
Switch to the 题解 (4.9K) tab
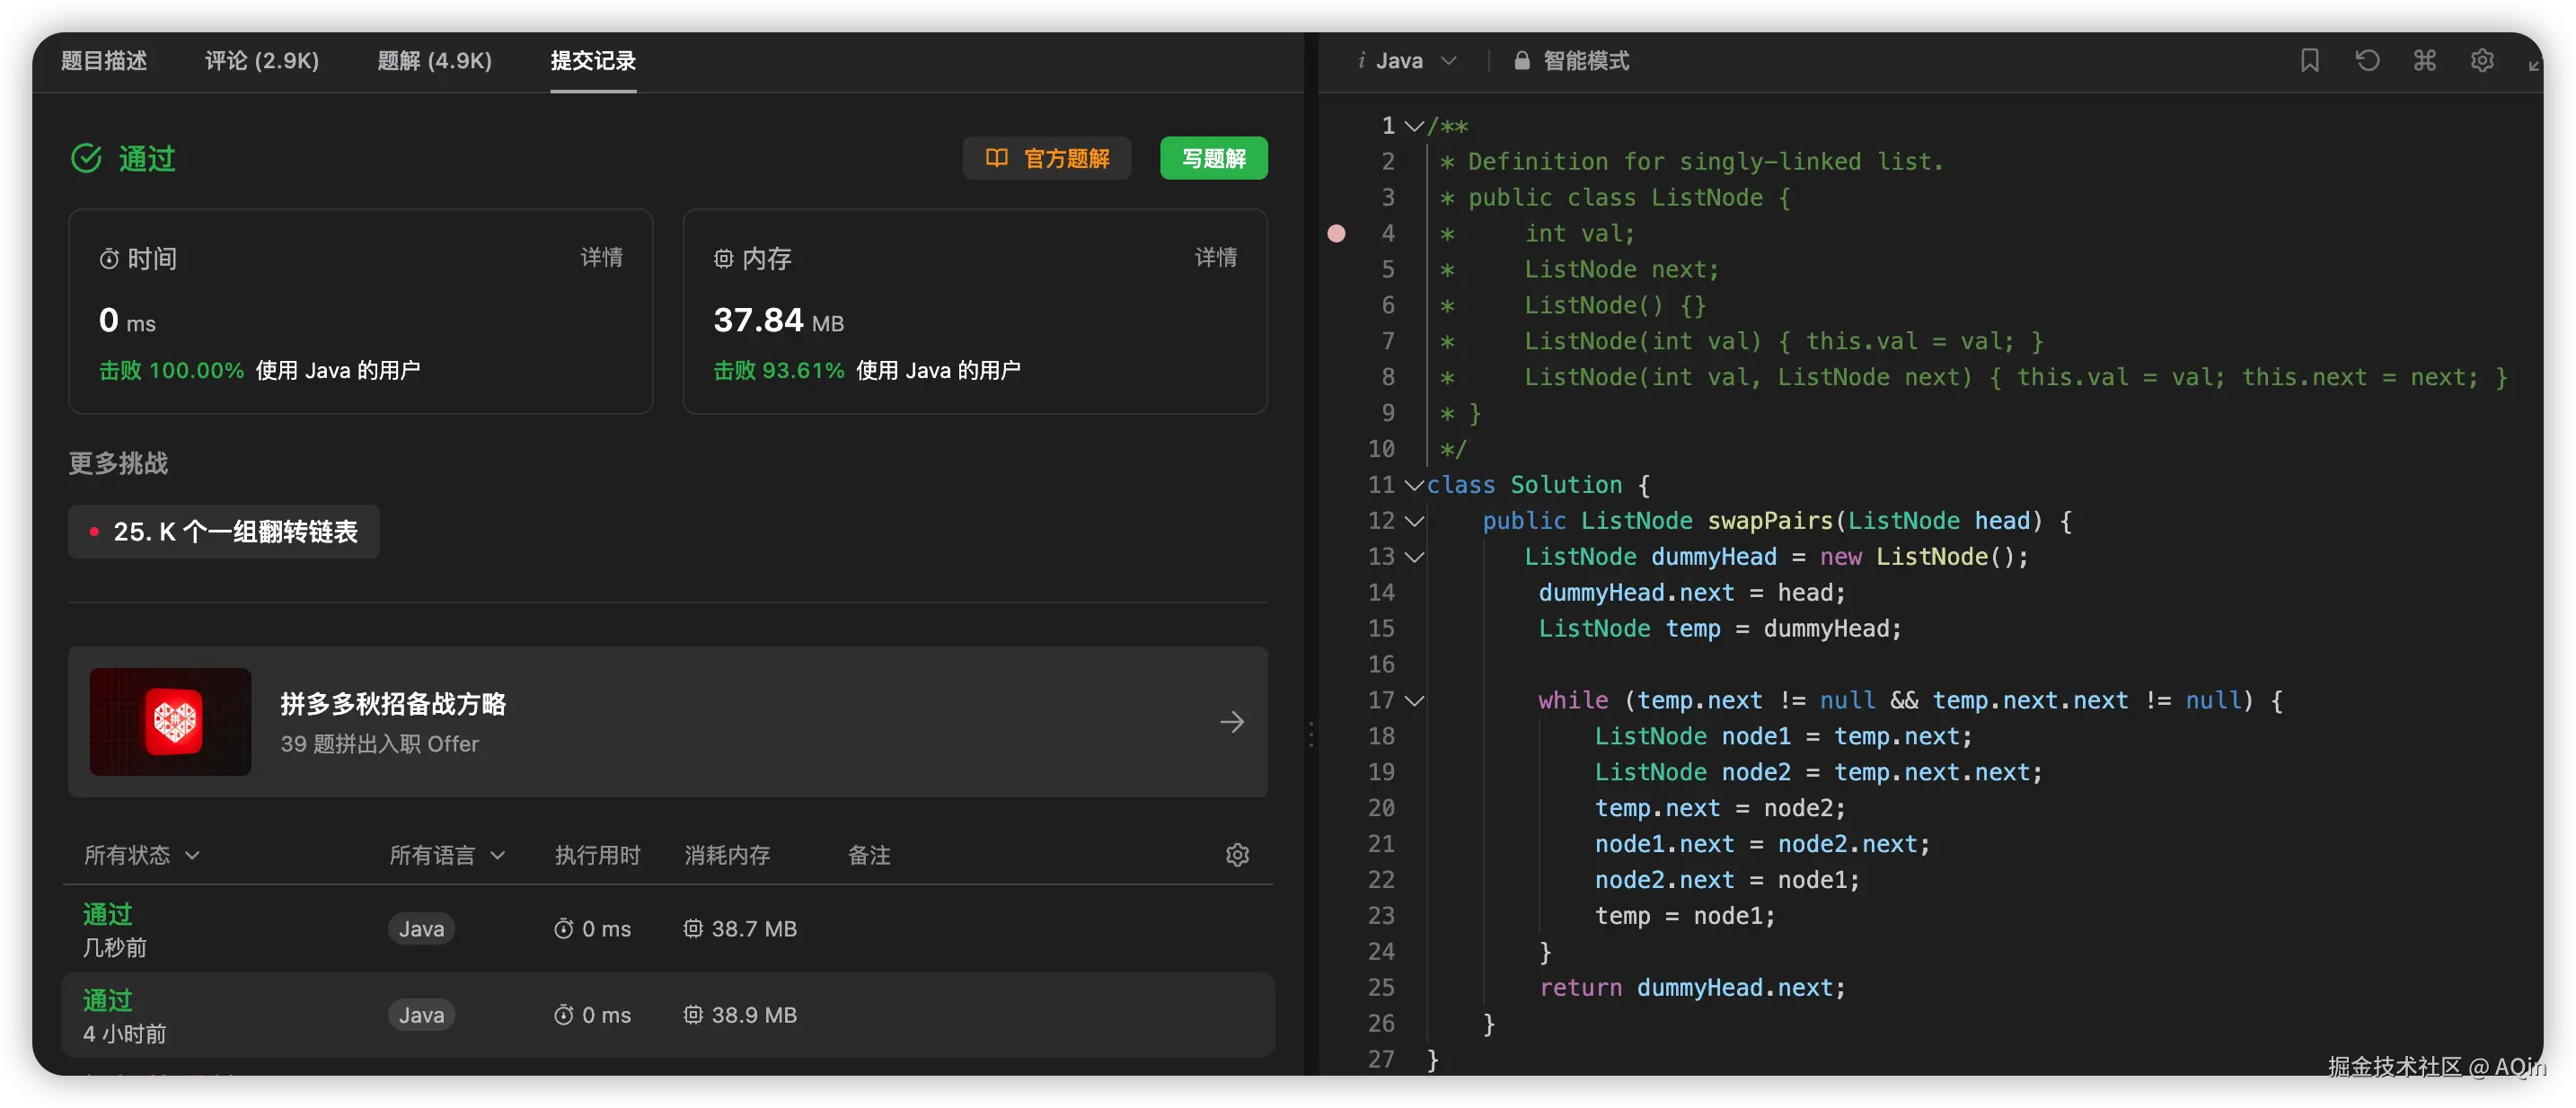point(434,61)
